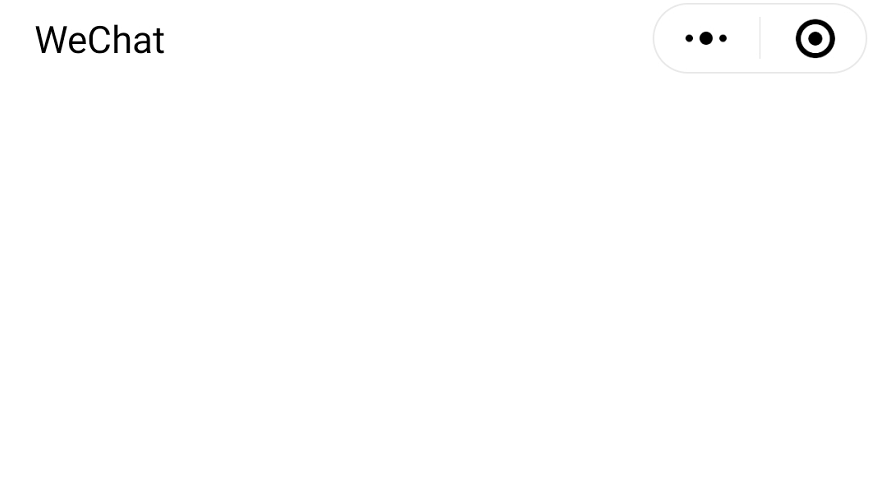Select the capsule button's left half

coord(706,38)
